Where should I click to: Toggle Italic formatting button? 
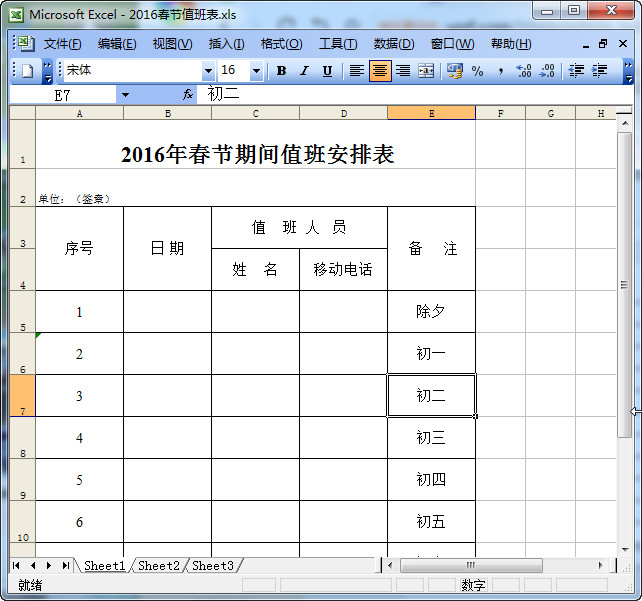(x=304, y=71)
